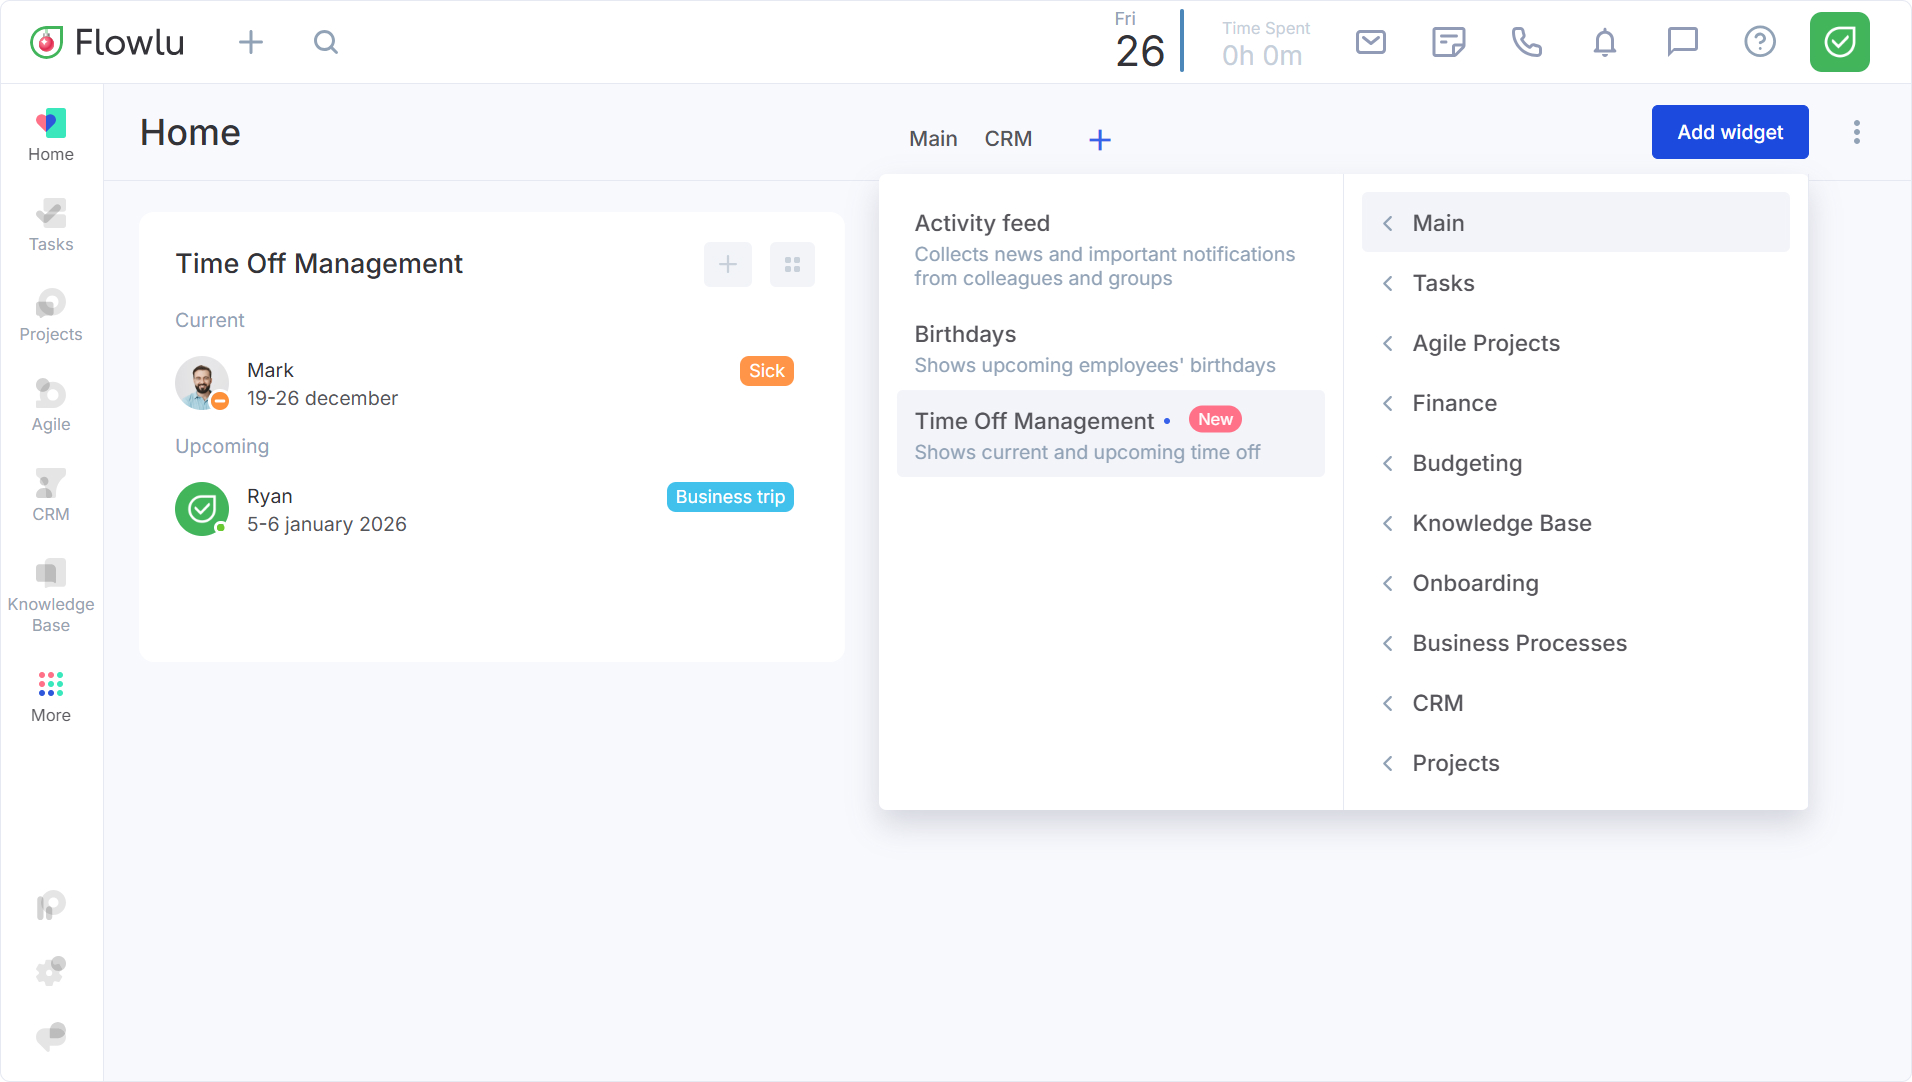Click the Add widget button
The image size is (1912, 1082).
1729,132
